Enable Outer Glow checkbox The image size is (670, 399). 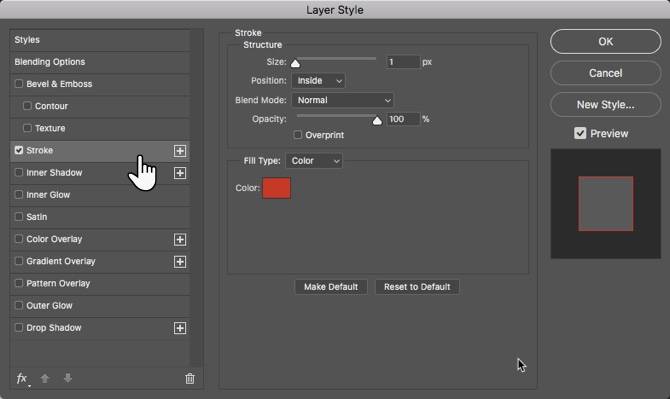click(x=19, y=305)
